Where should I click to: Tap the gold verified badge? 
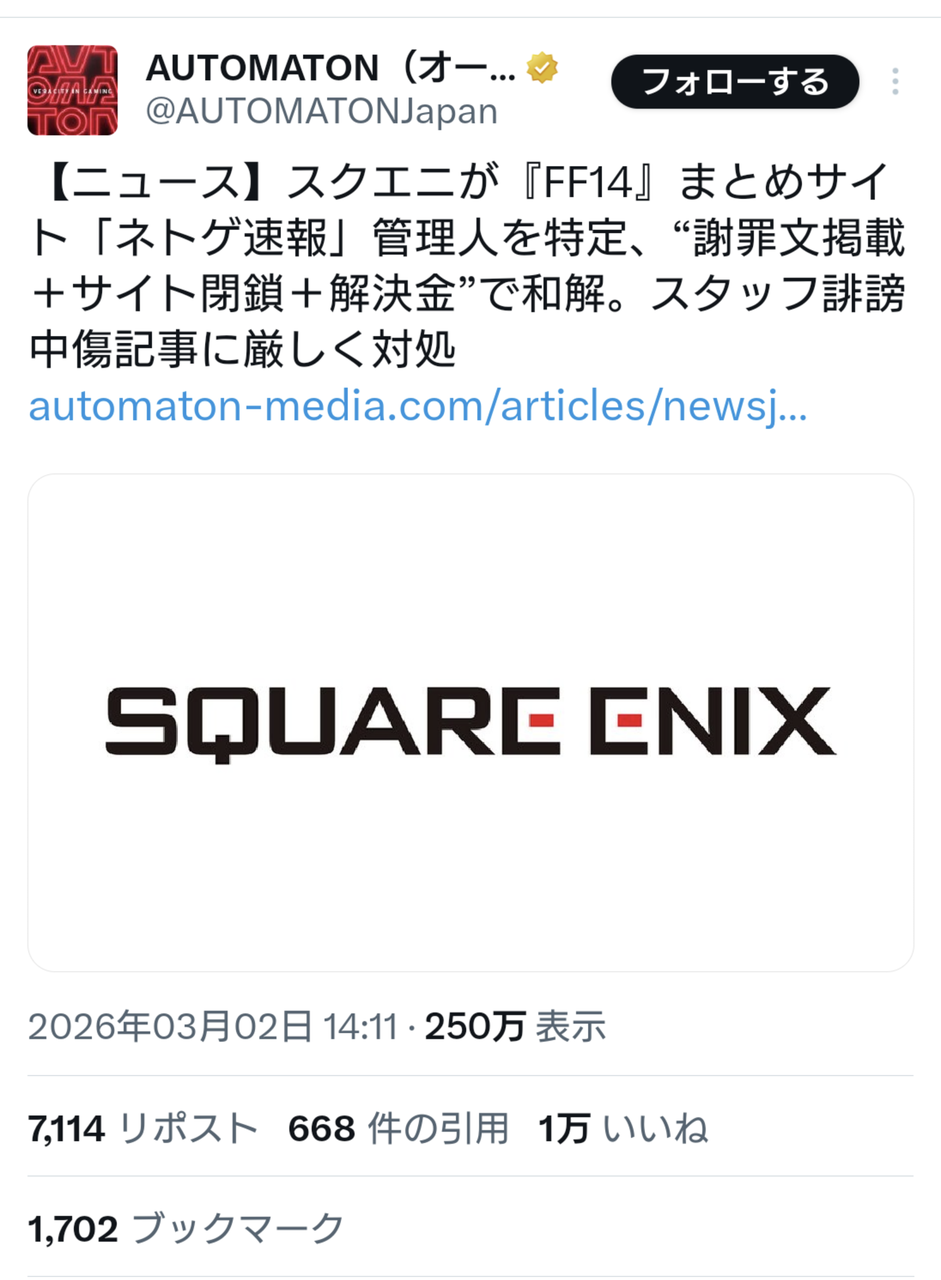542,69
